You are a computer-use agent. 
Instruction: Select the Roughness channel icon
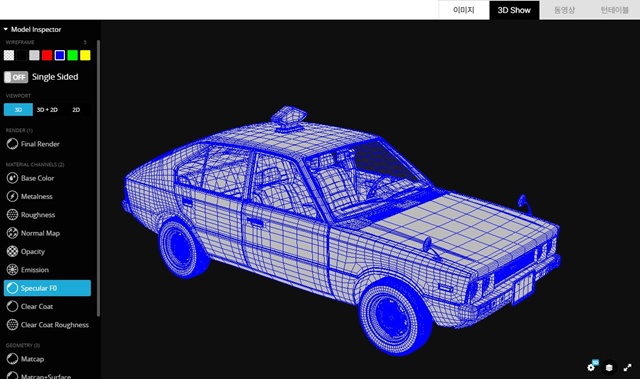coord(12,215)
